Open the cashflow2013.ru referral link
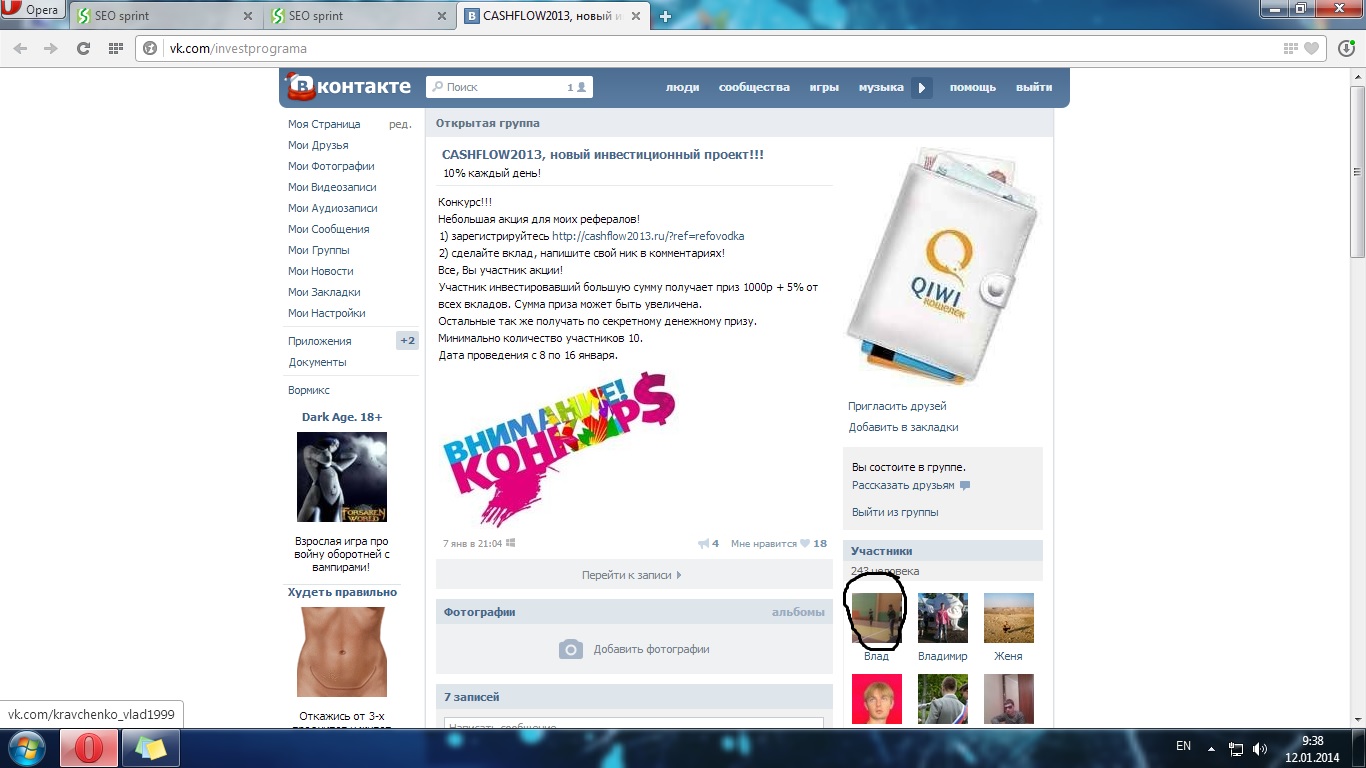Viewport: 1366px width, 768px height. pyautogui.click(x=648, y=236)
